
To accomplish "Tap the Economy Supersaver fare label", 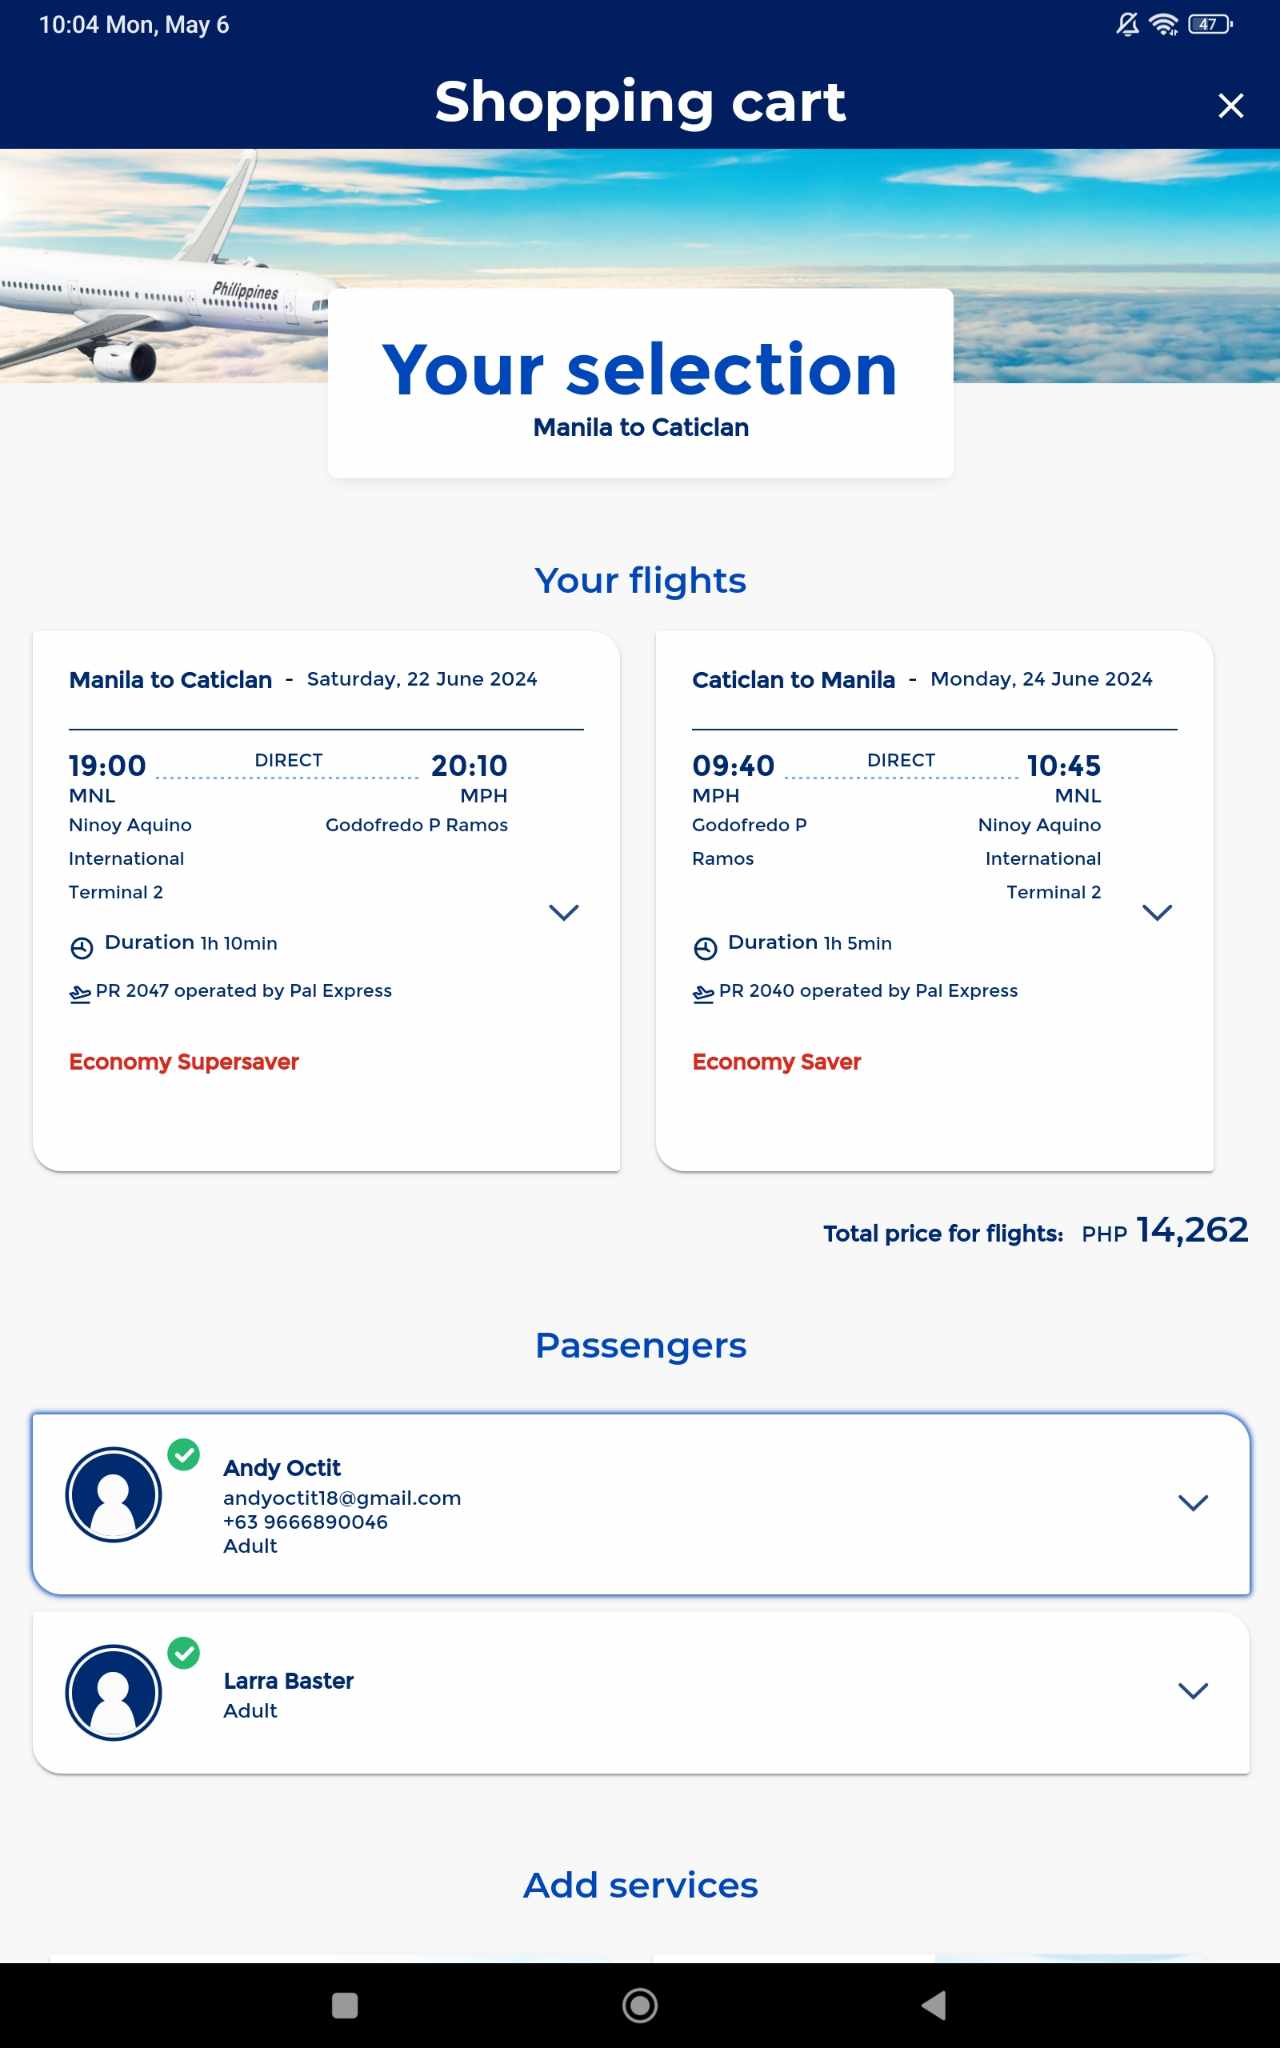I will 184,1061.
